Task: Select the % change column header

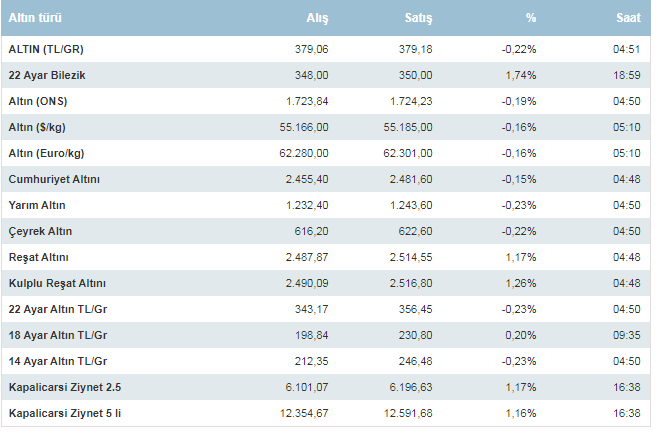Action: tap(531, 18)
